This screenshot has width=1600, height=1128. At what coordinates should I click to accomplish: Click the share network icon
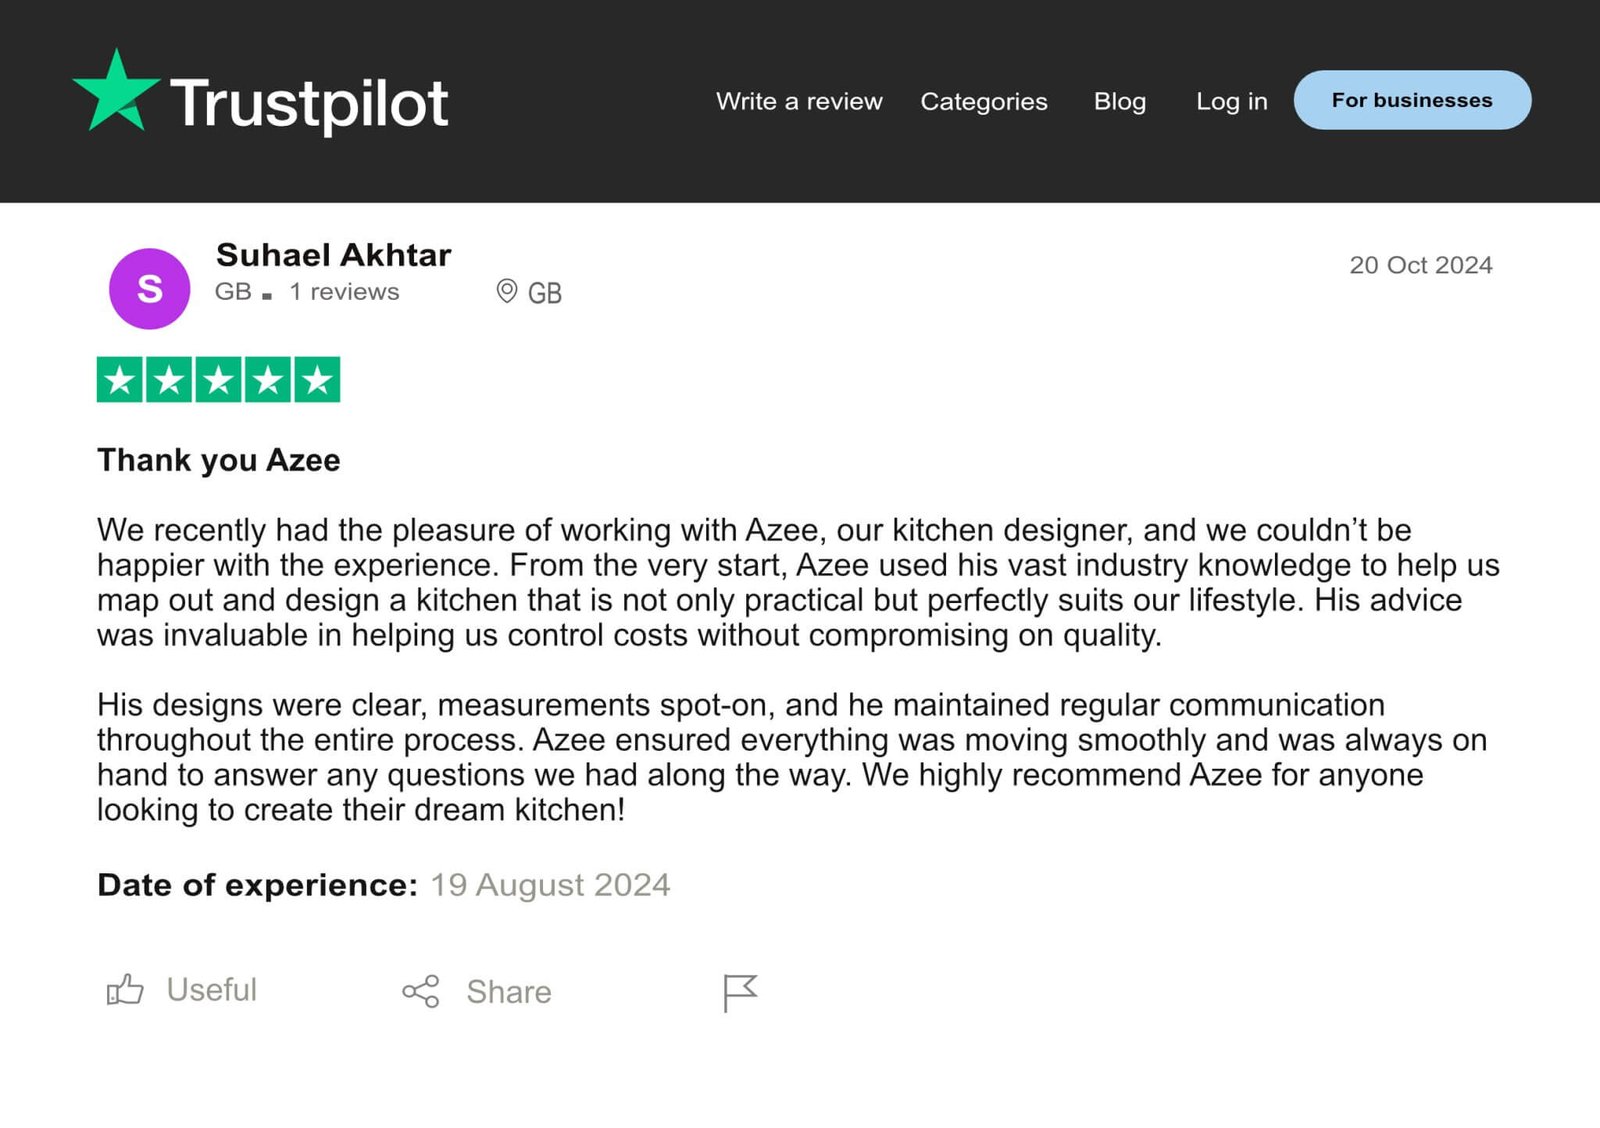tap(421, 991)
